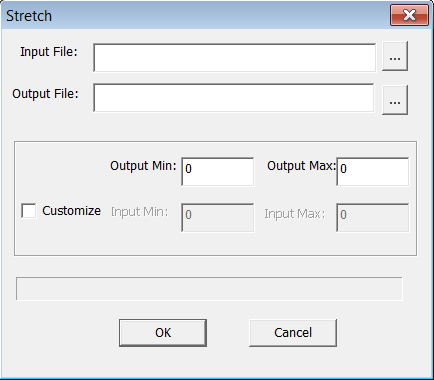This screenshot has height=380, width=434.
Task: Click the greyed-out Input Min label
Action: [x=140, y=212]
